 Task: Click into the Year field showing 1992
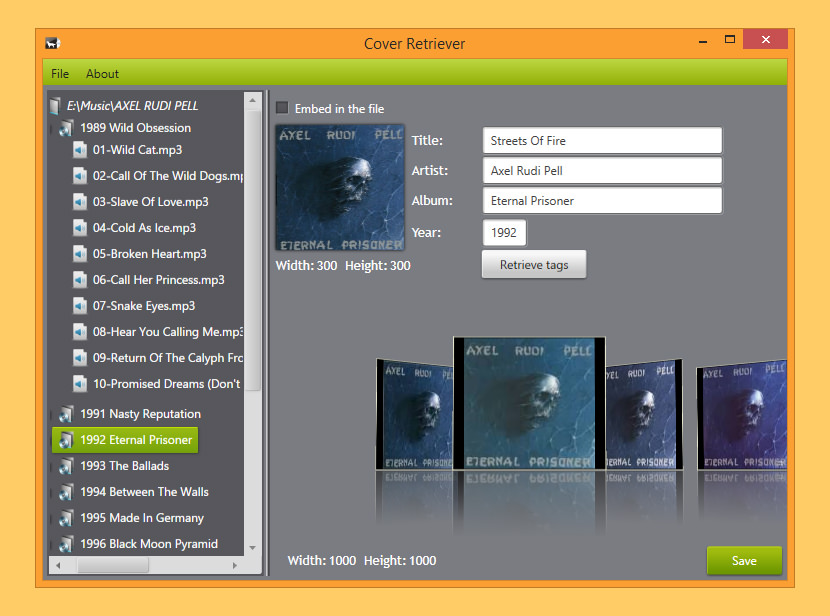point(504,232)
